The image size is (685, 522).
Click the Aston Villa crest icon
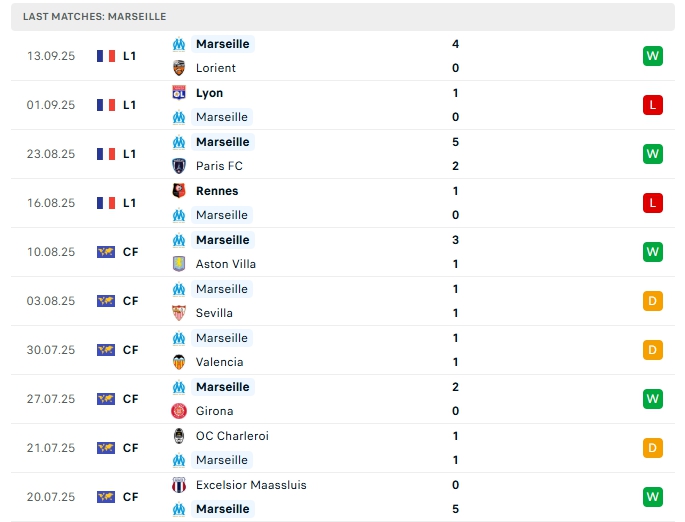[x=179, y=264]
